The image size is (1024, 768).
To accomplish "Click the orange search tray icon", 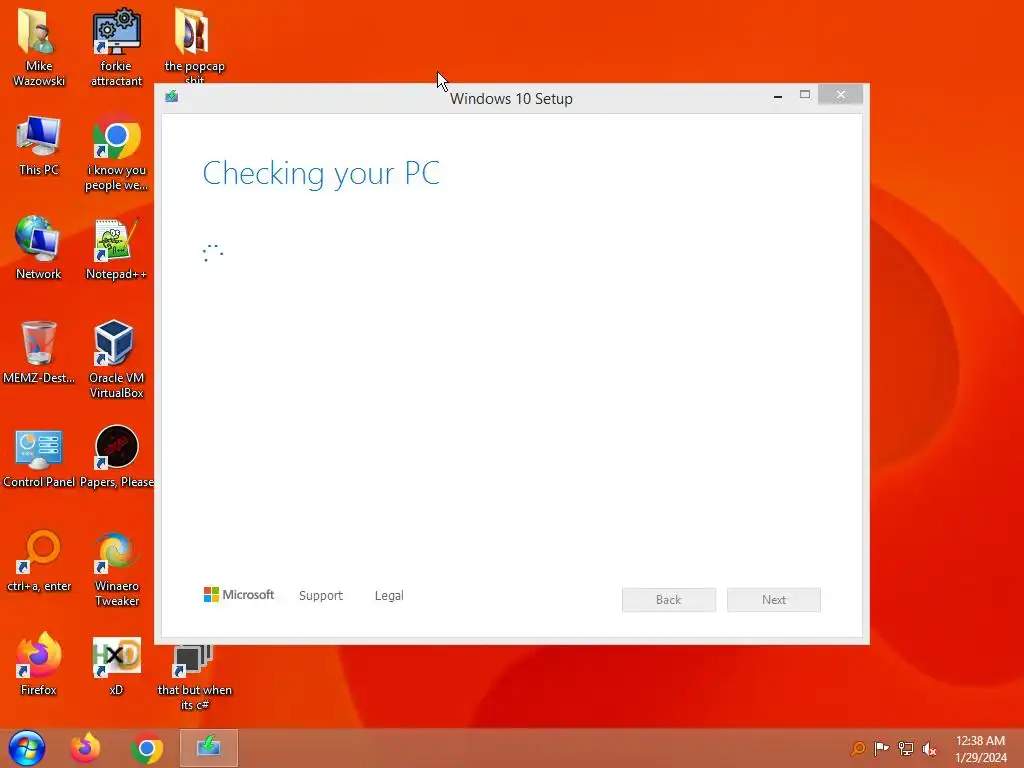I will pyautogui.click(x=858, y=748).
